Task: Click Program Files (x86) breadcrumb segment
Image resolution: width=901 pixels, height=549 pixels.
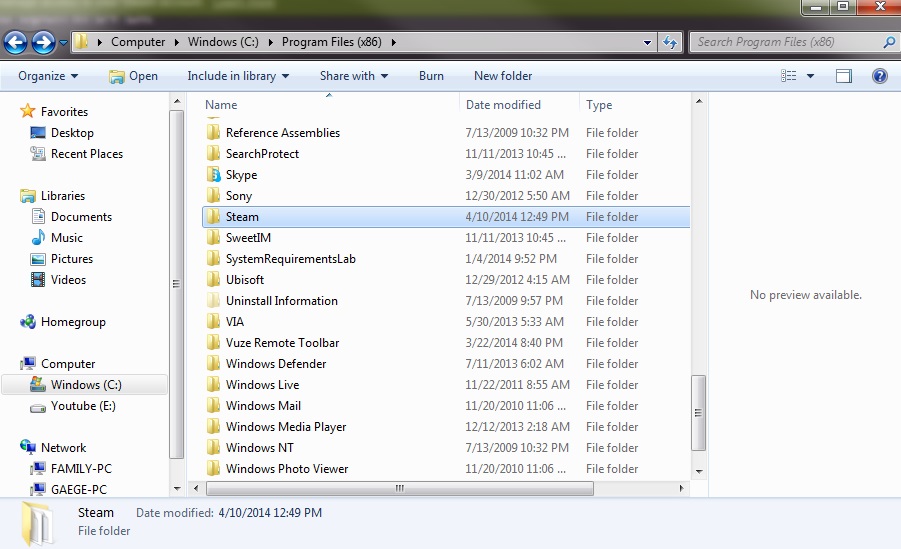Action: tap(332, 42)
